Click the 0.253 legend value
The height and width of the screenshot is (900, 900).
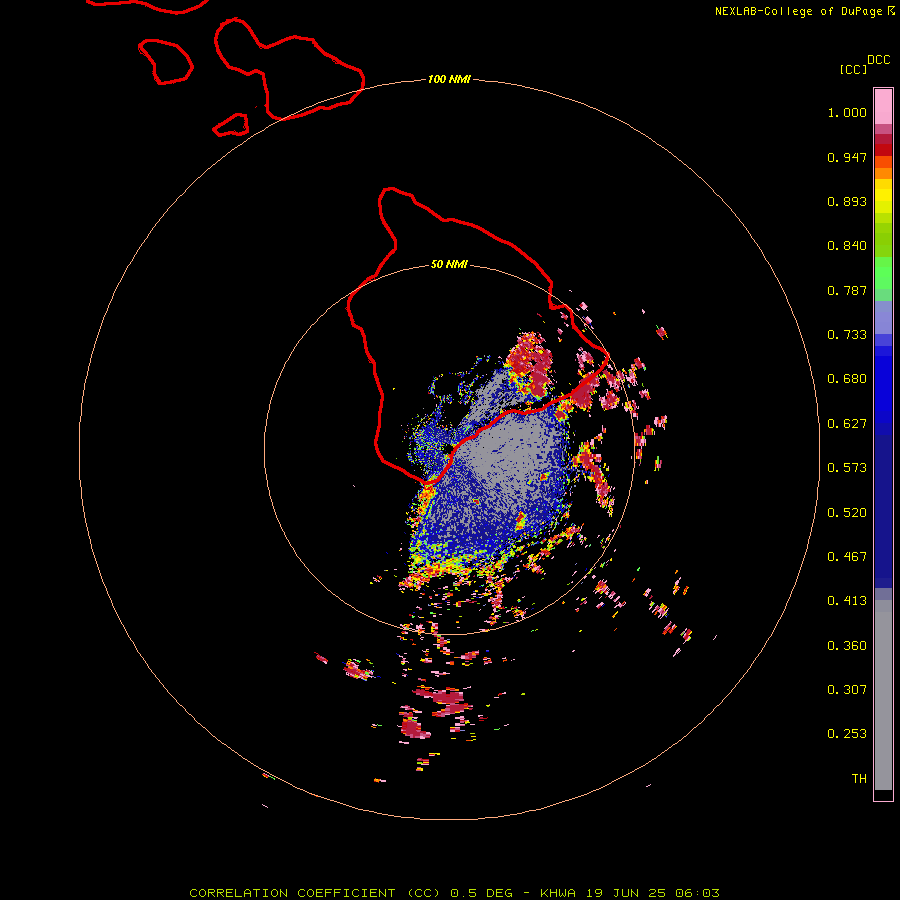click(847, 734)
